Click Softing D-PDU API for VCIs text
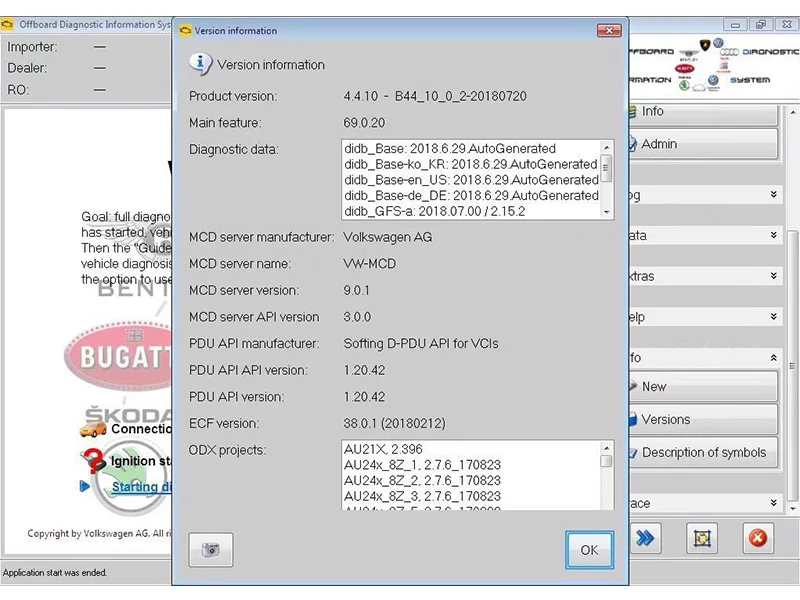This screenshot has width=800, height=600. click(x=421, y=343)
